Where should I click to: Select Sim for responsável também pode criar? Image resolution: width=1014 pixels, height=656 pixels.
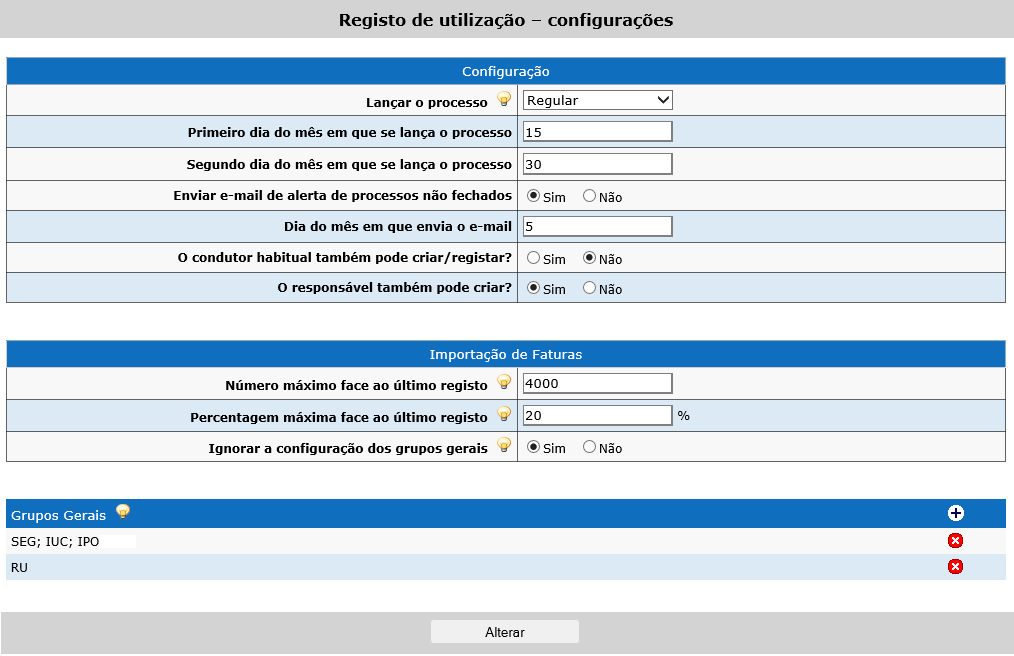tap(534, 287)
